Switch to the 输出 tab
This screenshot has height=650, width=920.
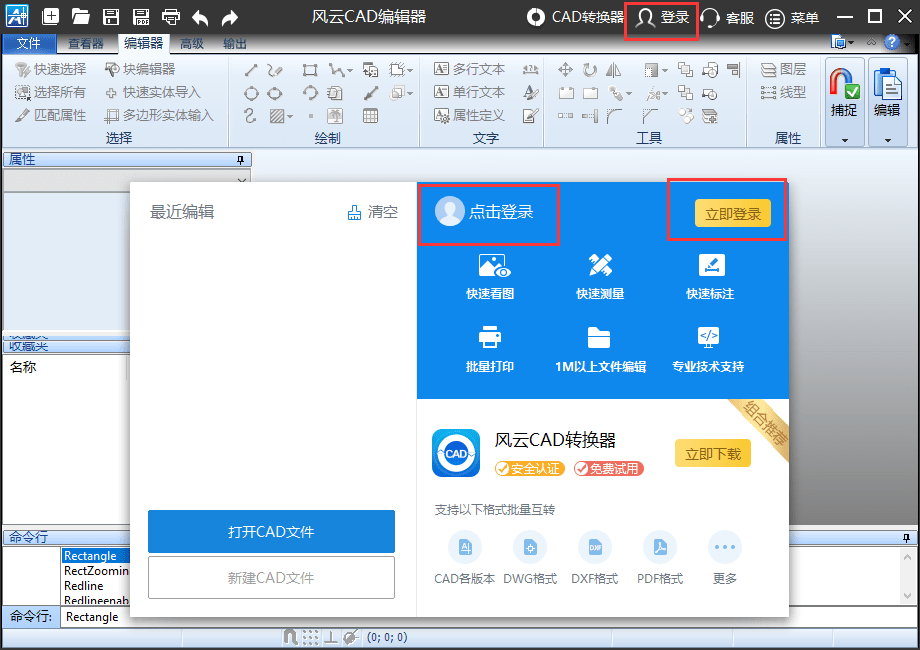pos(235,43)
